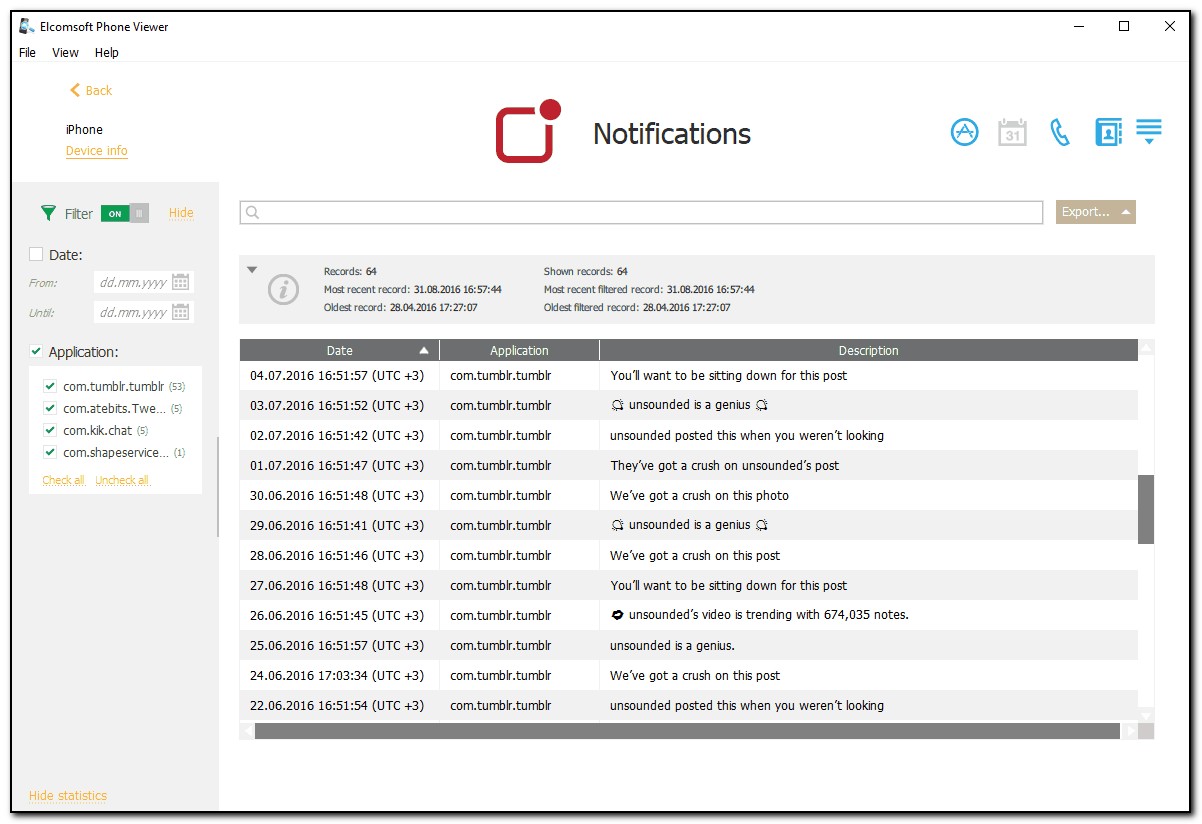Click the Until date calendar picker icon
Image resolution: width=1202 pixels, height=824 pixels.
[x=181, y=312]
